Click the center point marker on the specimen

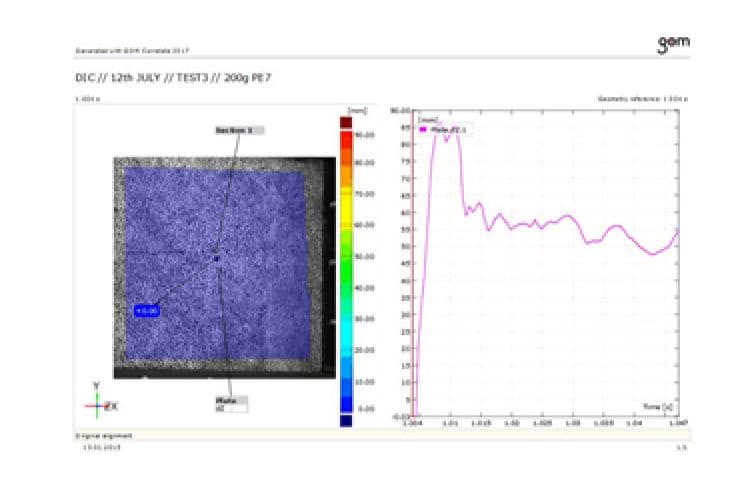click(215, 259)
